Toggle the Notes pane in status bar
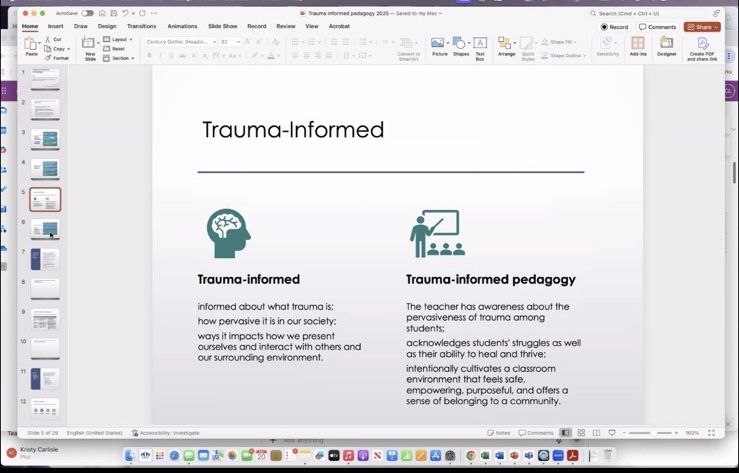This screenshot has width=739, height=473. (498, 433)
